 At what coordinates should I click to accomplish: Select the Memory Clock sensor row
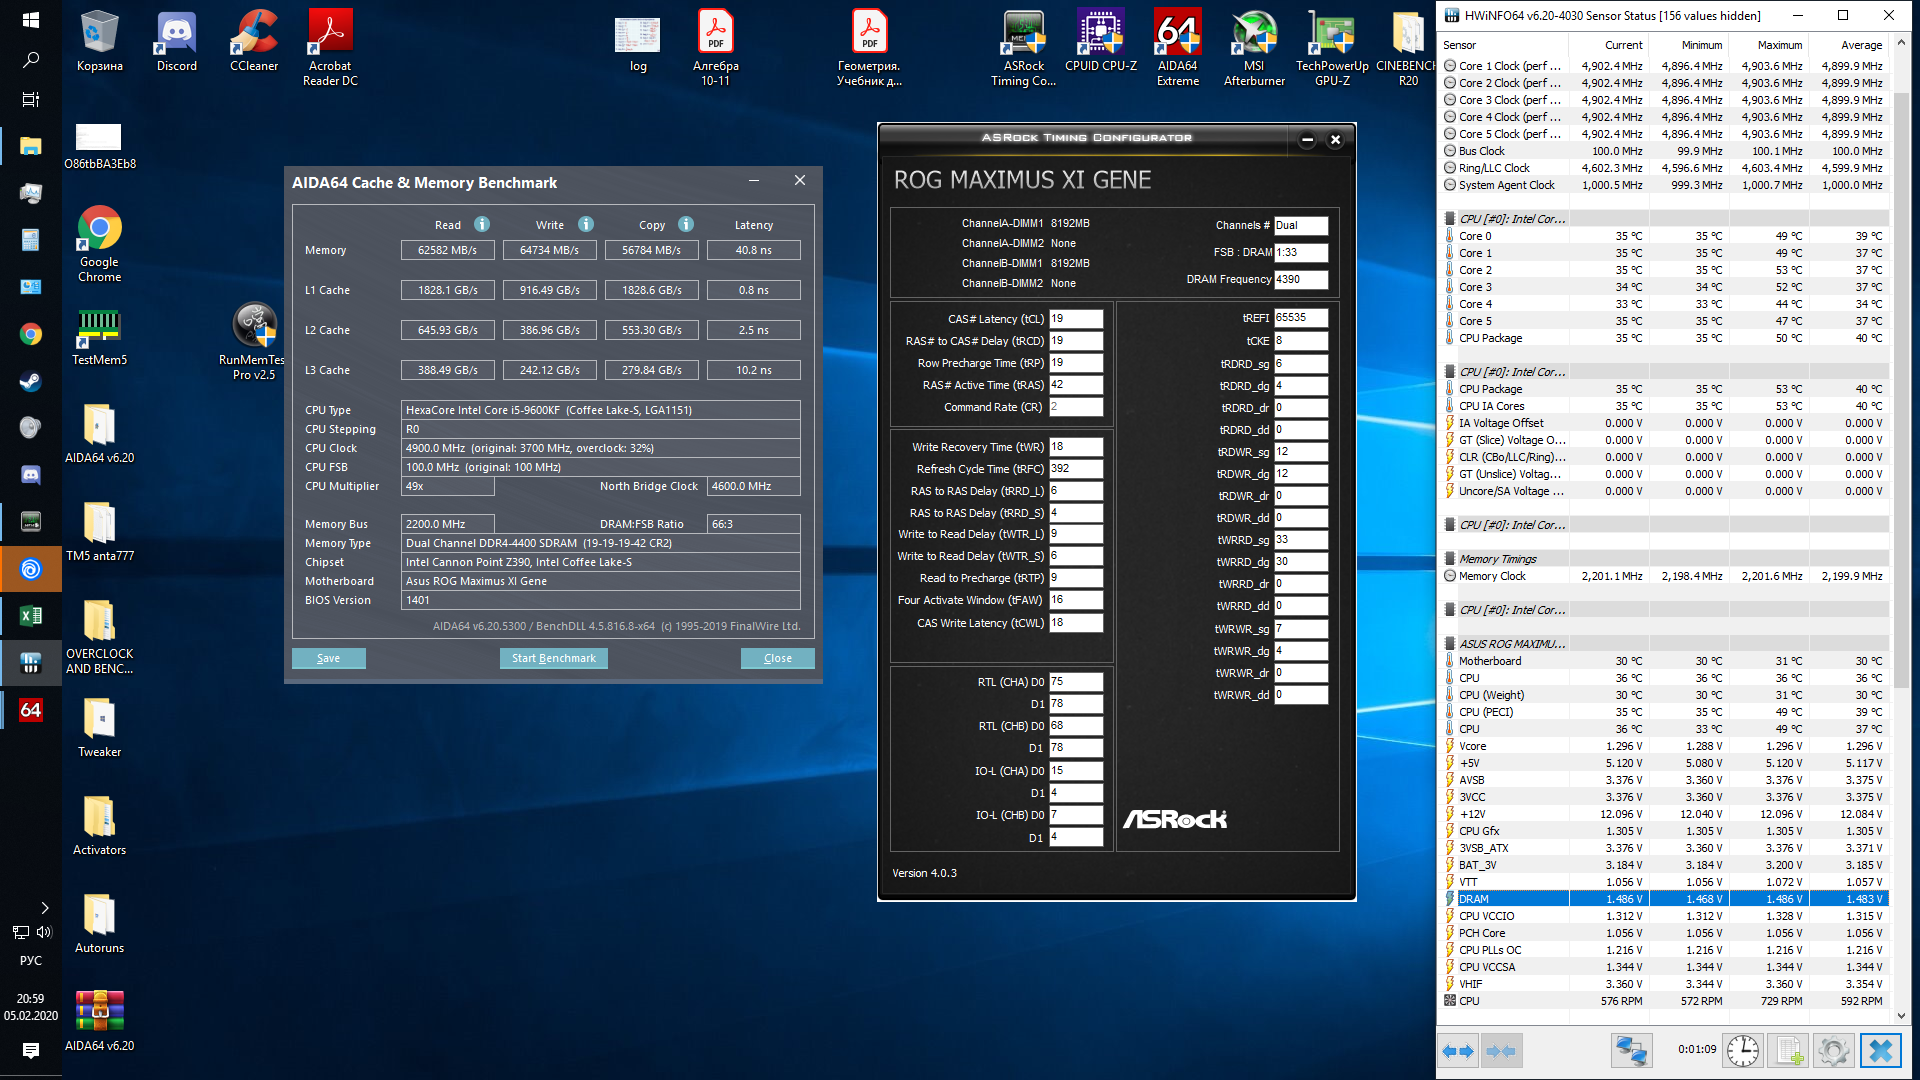tap(1492, 576)
